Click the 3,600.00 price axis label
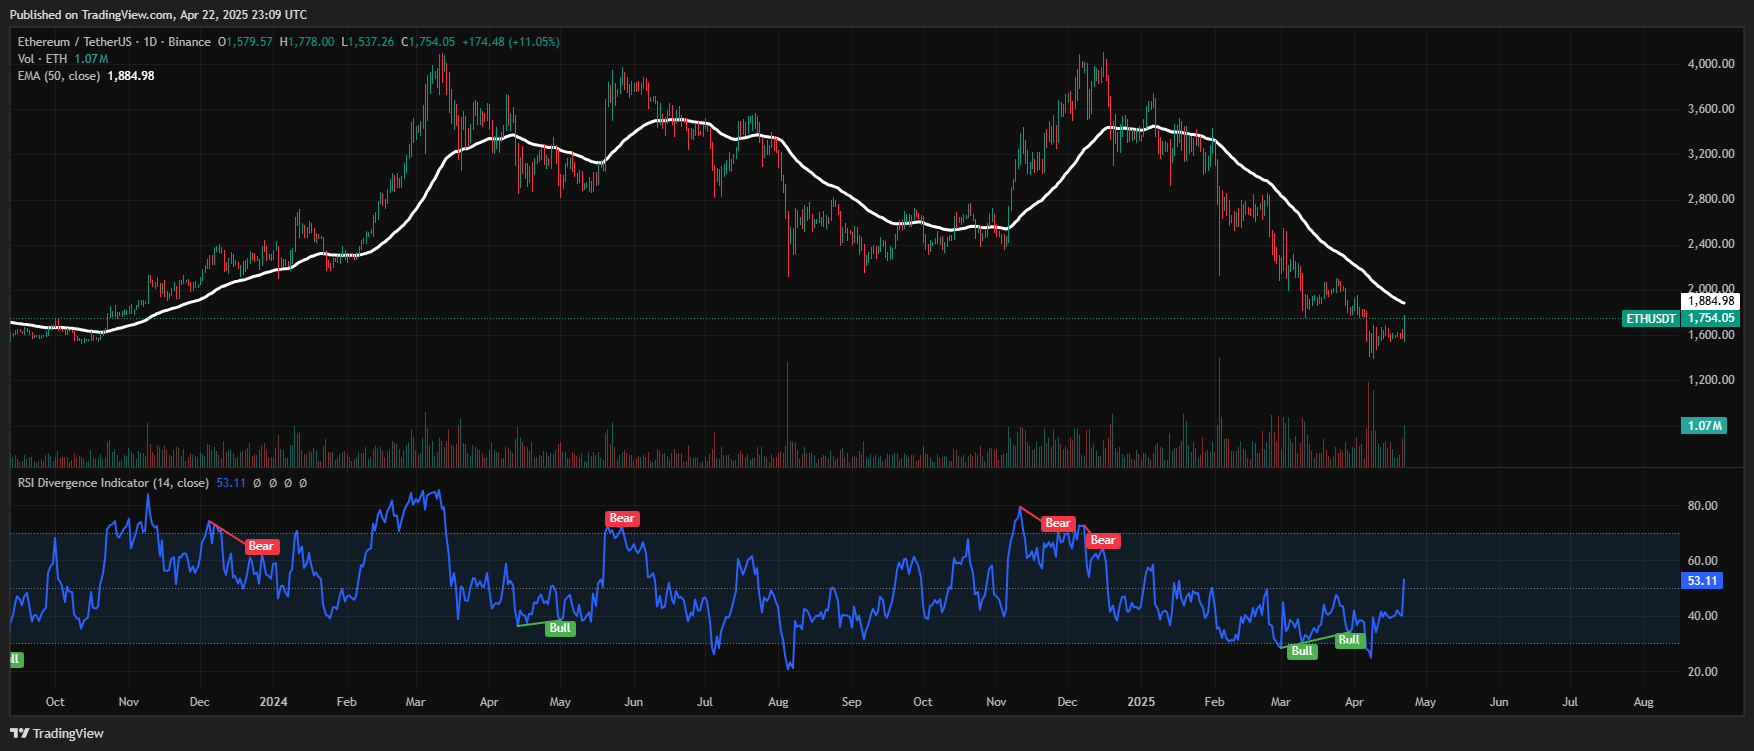The height and width of the screenshot is (751, 1754). pyautogui.click(x=1711, y=109)
